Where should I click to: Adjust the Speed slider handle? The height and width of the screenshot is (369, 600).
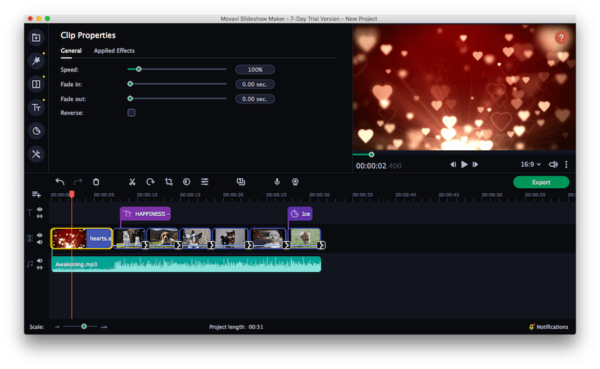(x=139, y=69)
